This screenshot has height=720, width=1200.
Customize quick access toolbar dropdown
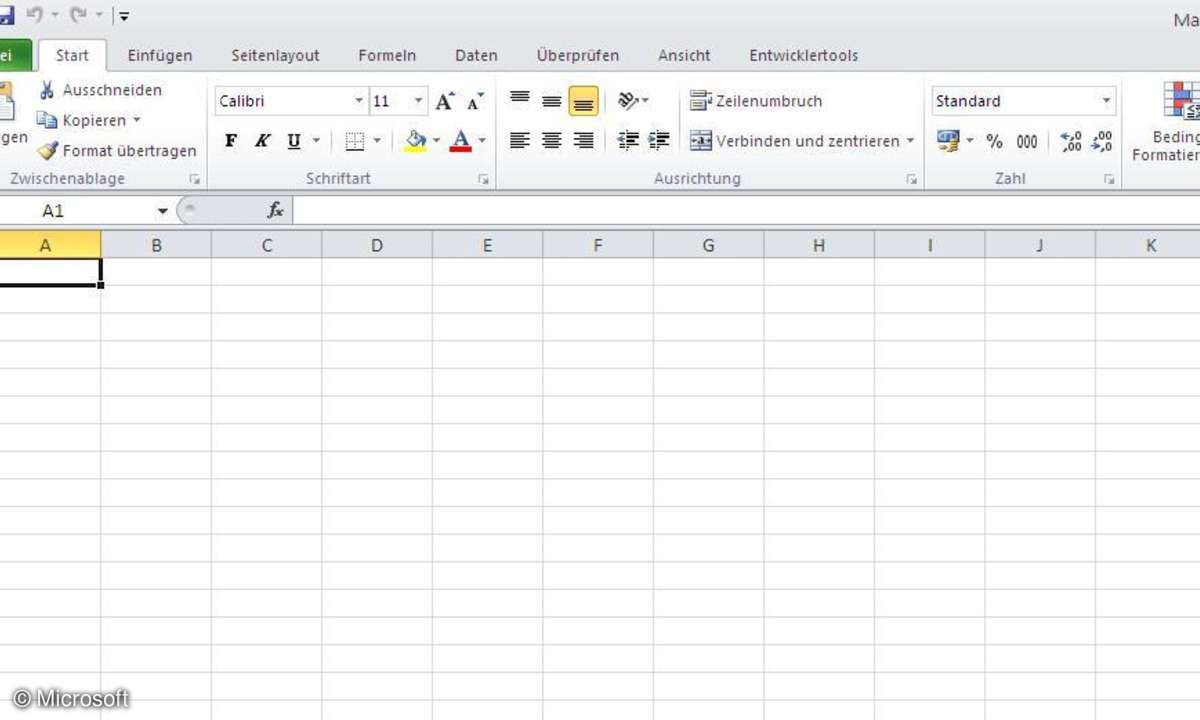point(124,16)
